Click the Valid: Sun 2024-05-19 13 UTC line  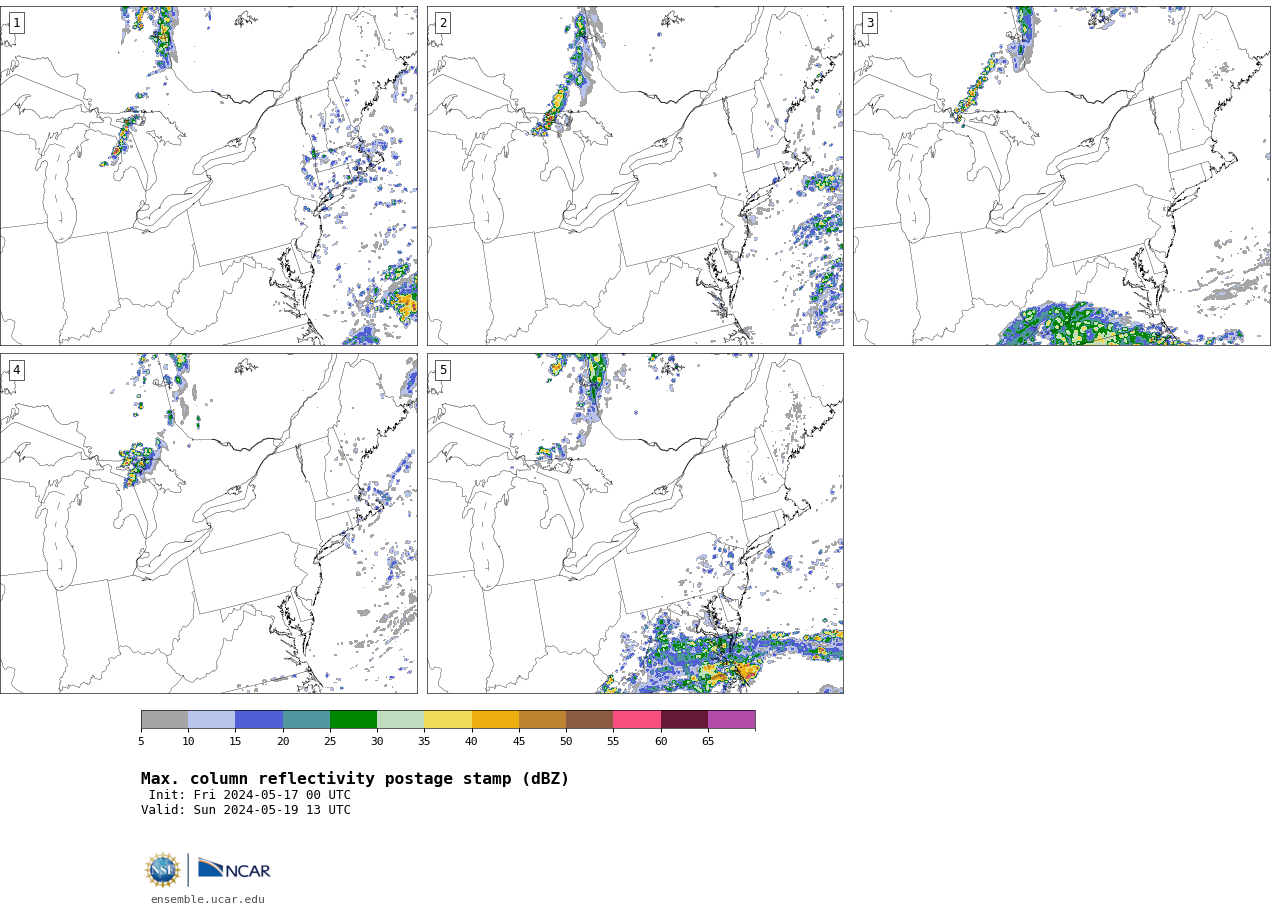246,810
